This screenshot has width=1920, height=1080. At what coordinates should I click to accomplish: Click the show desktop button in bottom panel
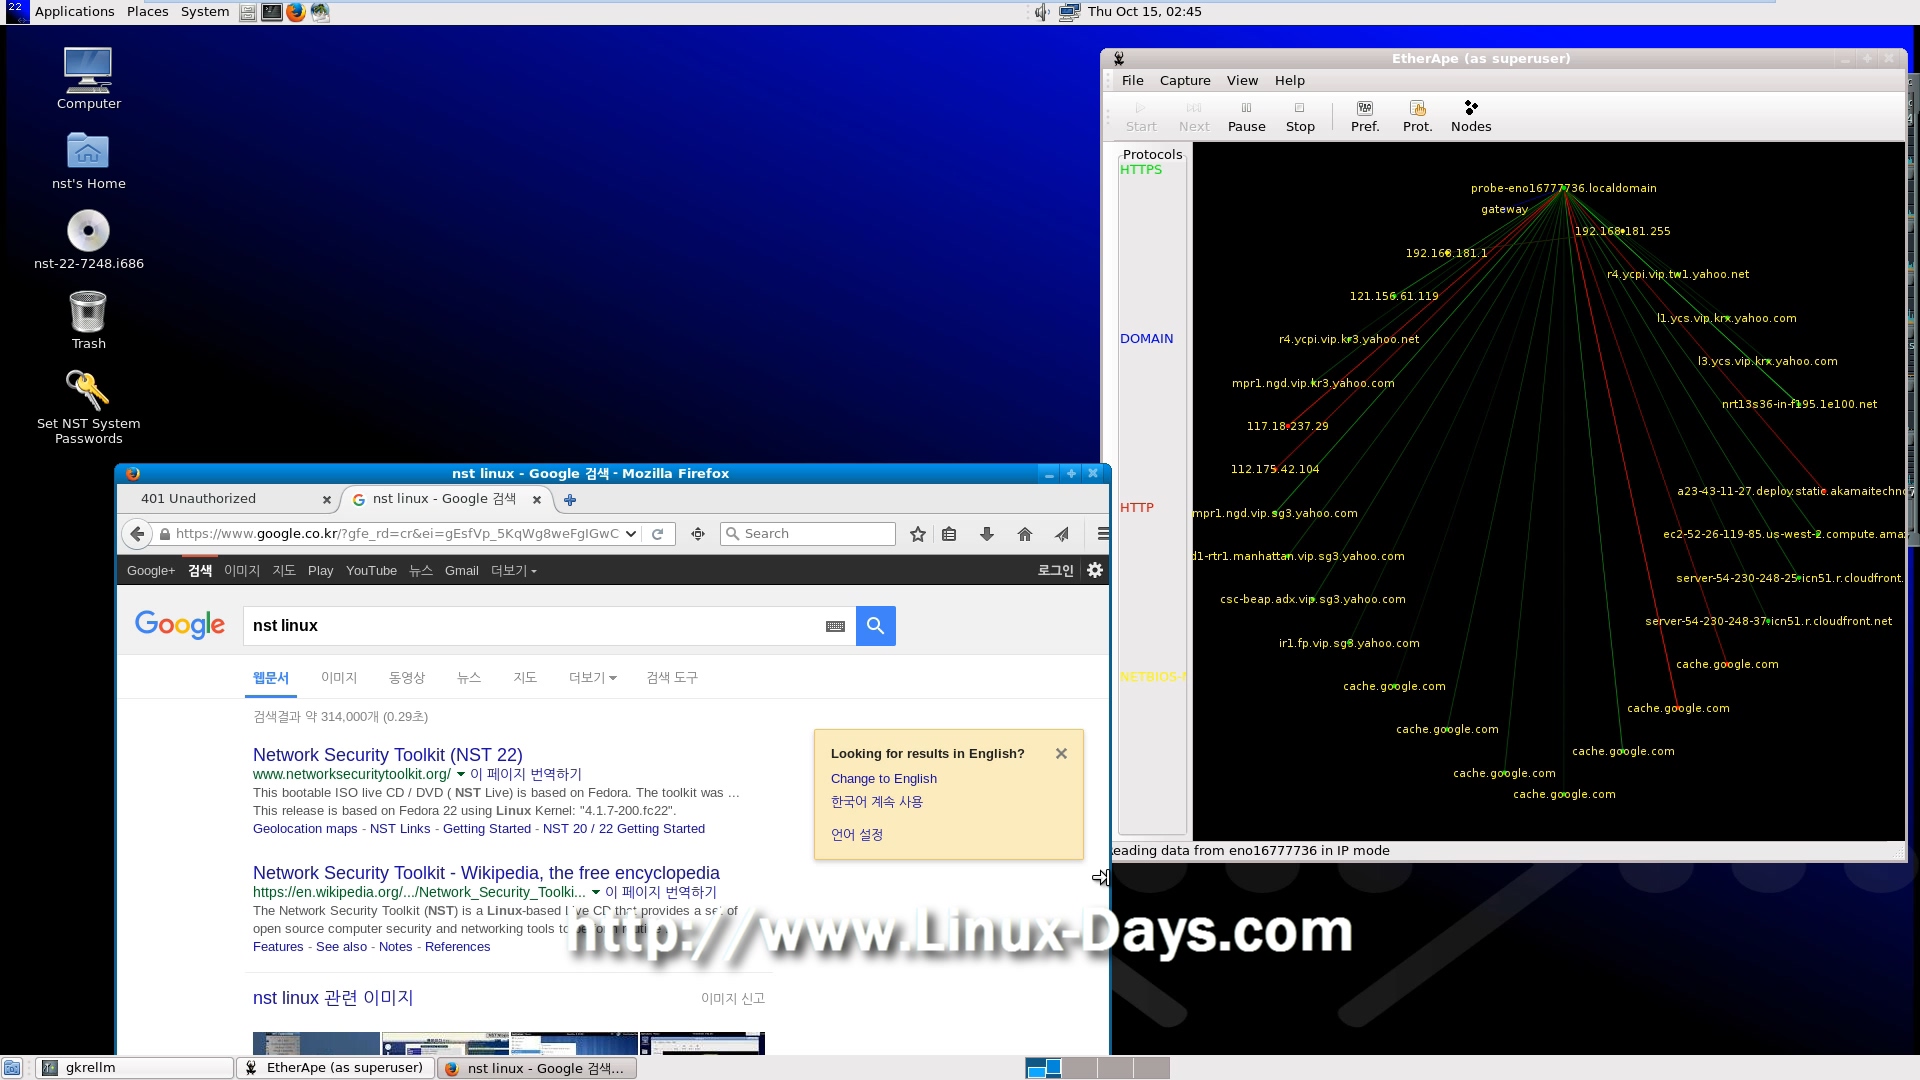click(12, 1068)
